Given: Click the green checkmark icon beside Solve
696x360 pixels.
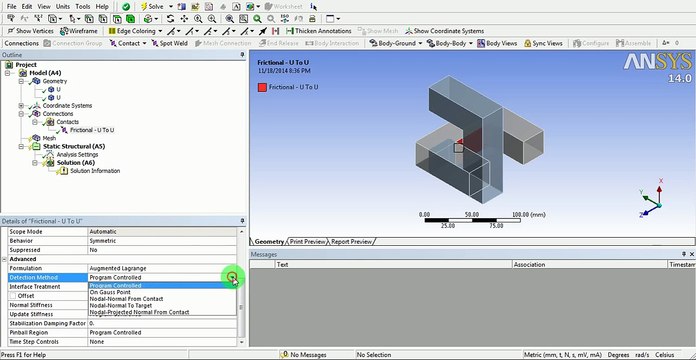Looking at the screenshot, I should click(126, 7).
